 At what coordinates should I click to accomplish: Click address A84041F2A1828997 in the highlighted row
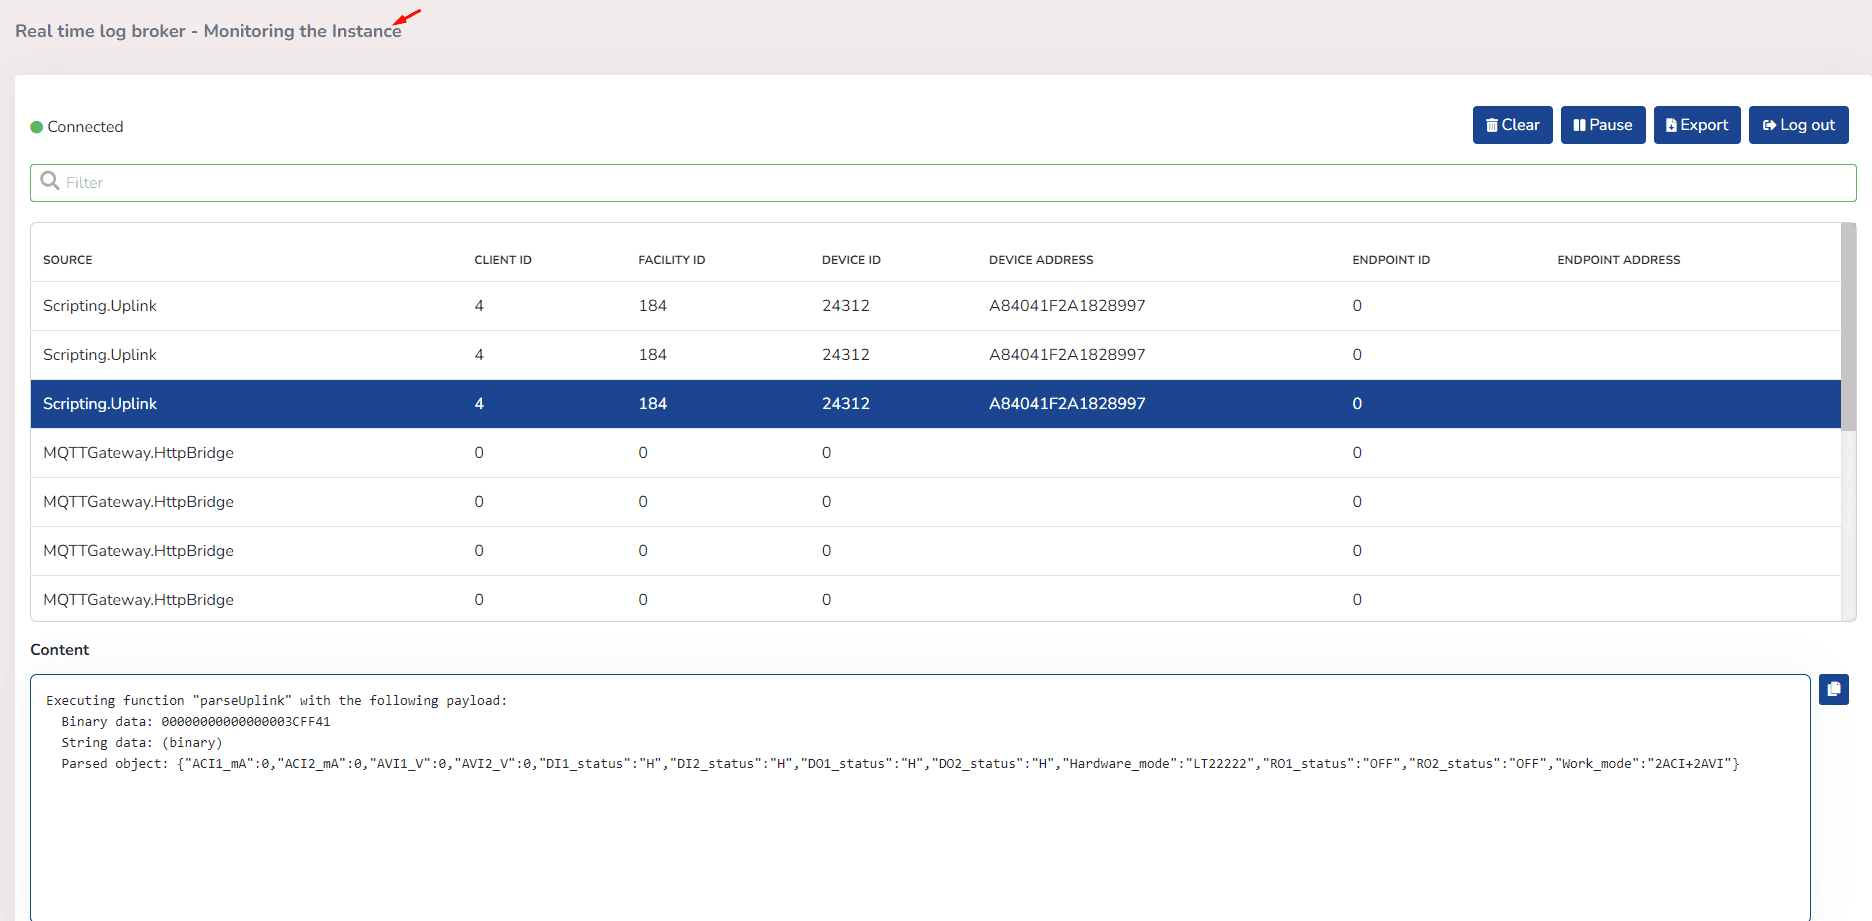click(x=1067, y=404)
